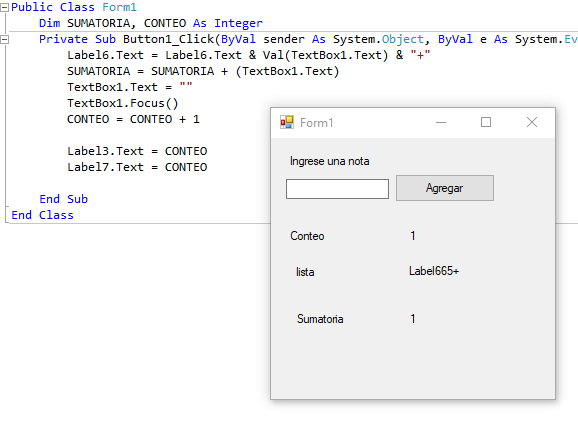Collapse the Public Class Form1 code block
This screenshot has width=578, height=424.
(x=4, y=7)
